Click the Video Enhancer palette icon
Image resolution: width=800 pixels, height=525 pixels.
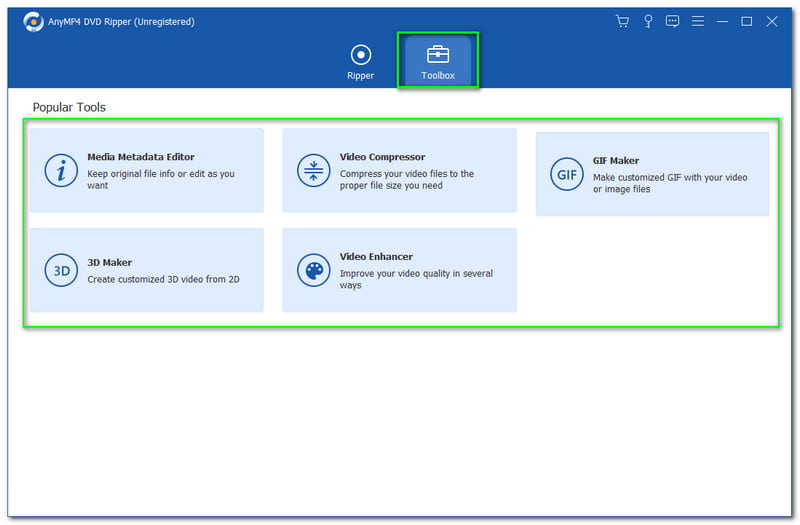tap(313, 270)
